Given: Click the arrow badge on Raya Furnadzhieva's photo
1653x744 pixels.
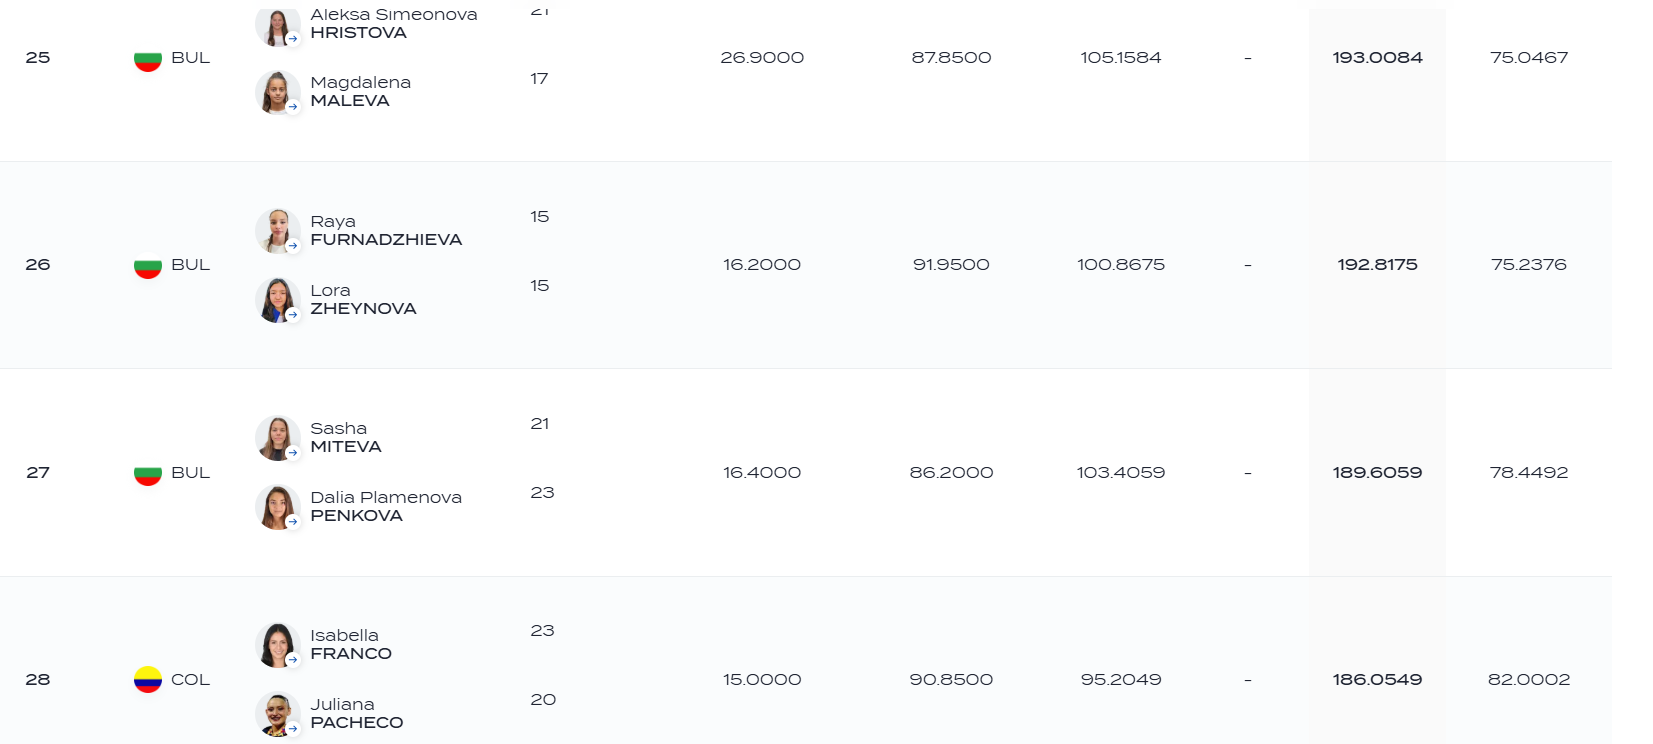Looking at the screenshot, I should (x=293, y=245).
